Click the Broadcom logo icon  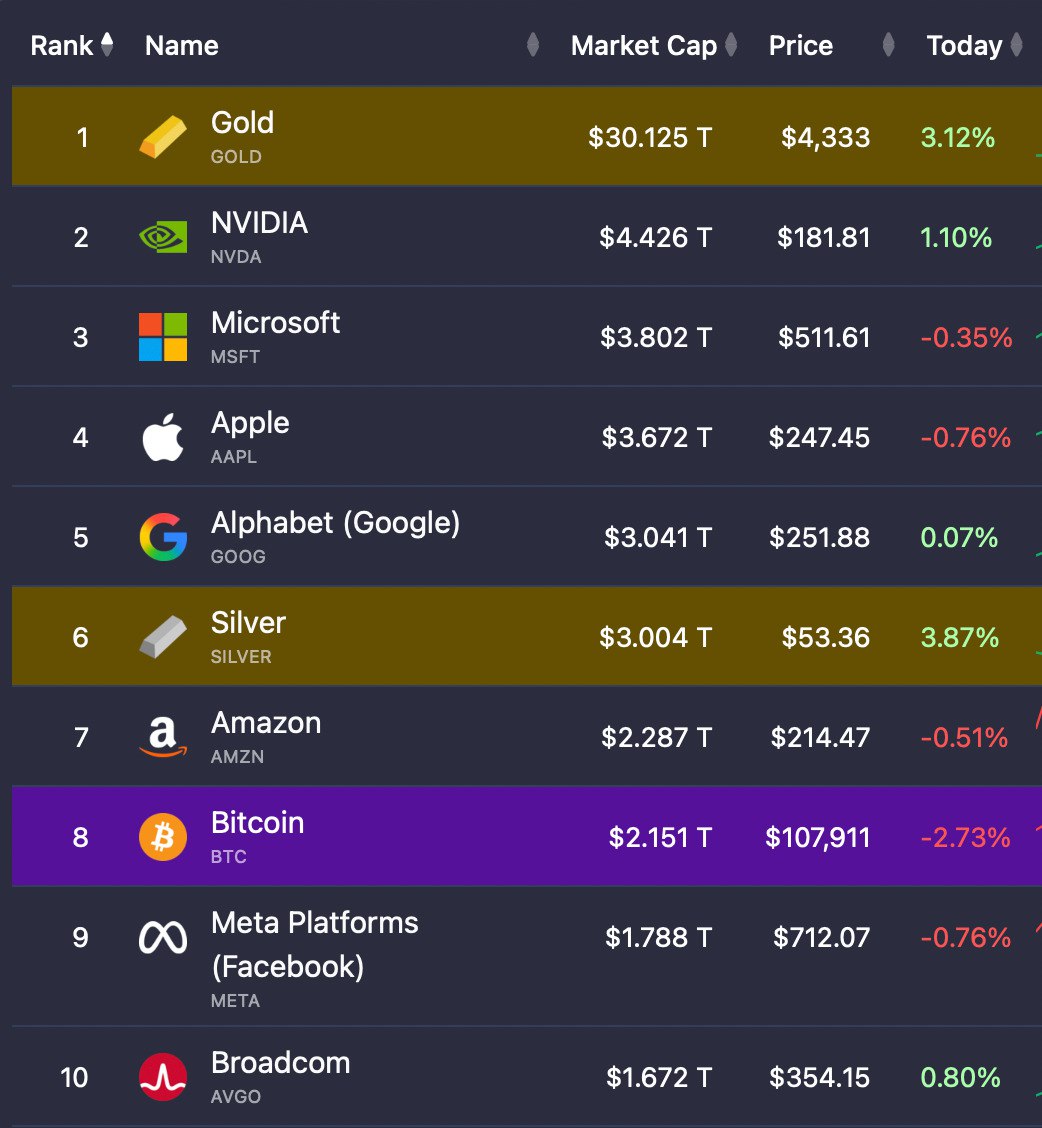(x=162, y=1077)
